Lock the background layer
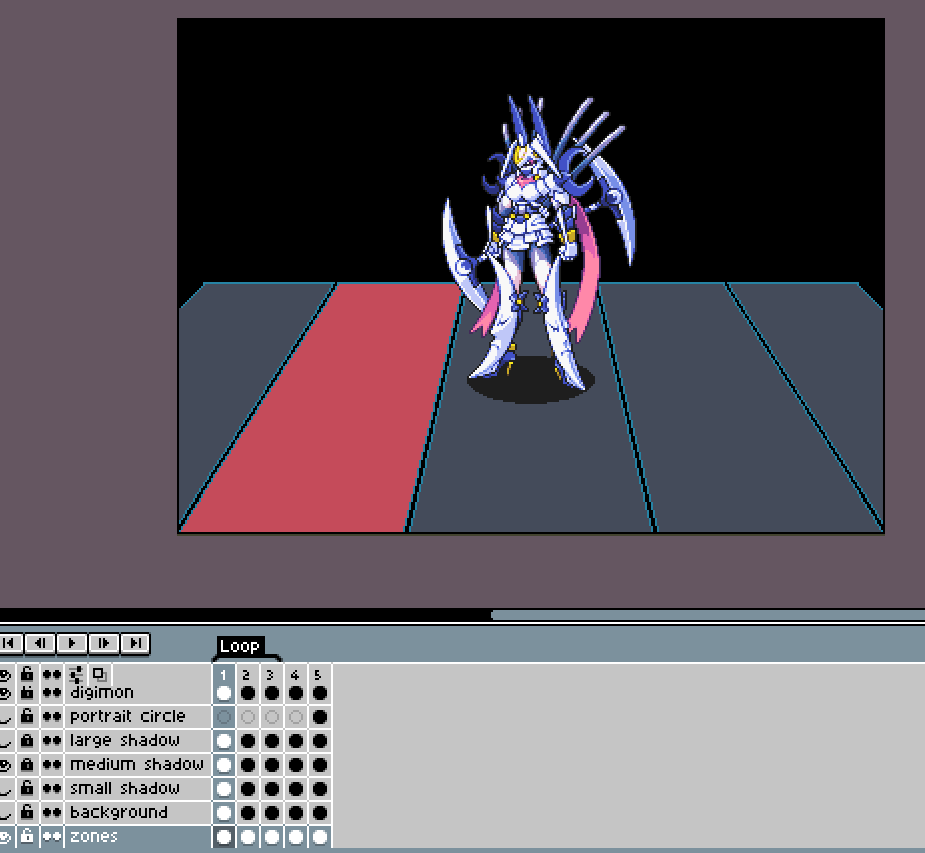The height and width of the screenshot is (853, 925). coord(27,813)
